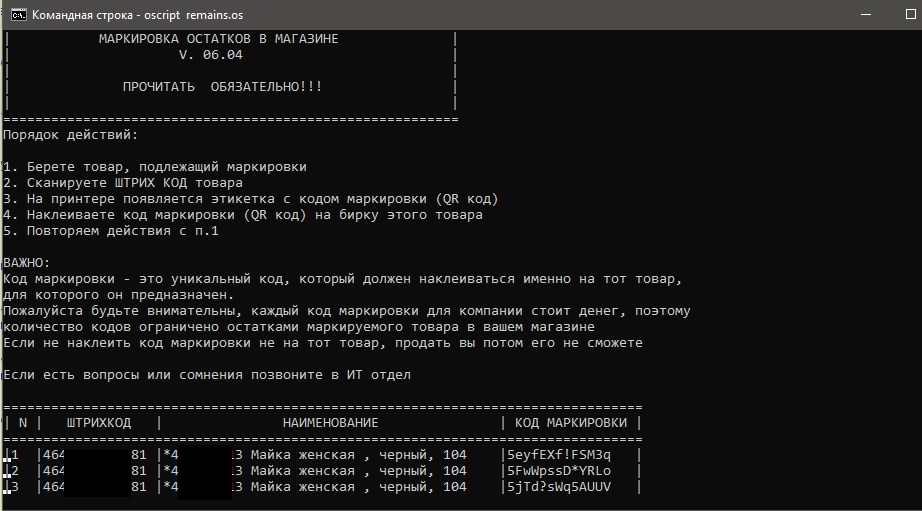This screenshot has width=922, height=511.
Task: Click the version text 'V. 06.04'
Action: (211, 55)
